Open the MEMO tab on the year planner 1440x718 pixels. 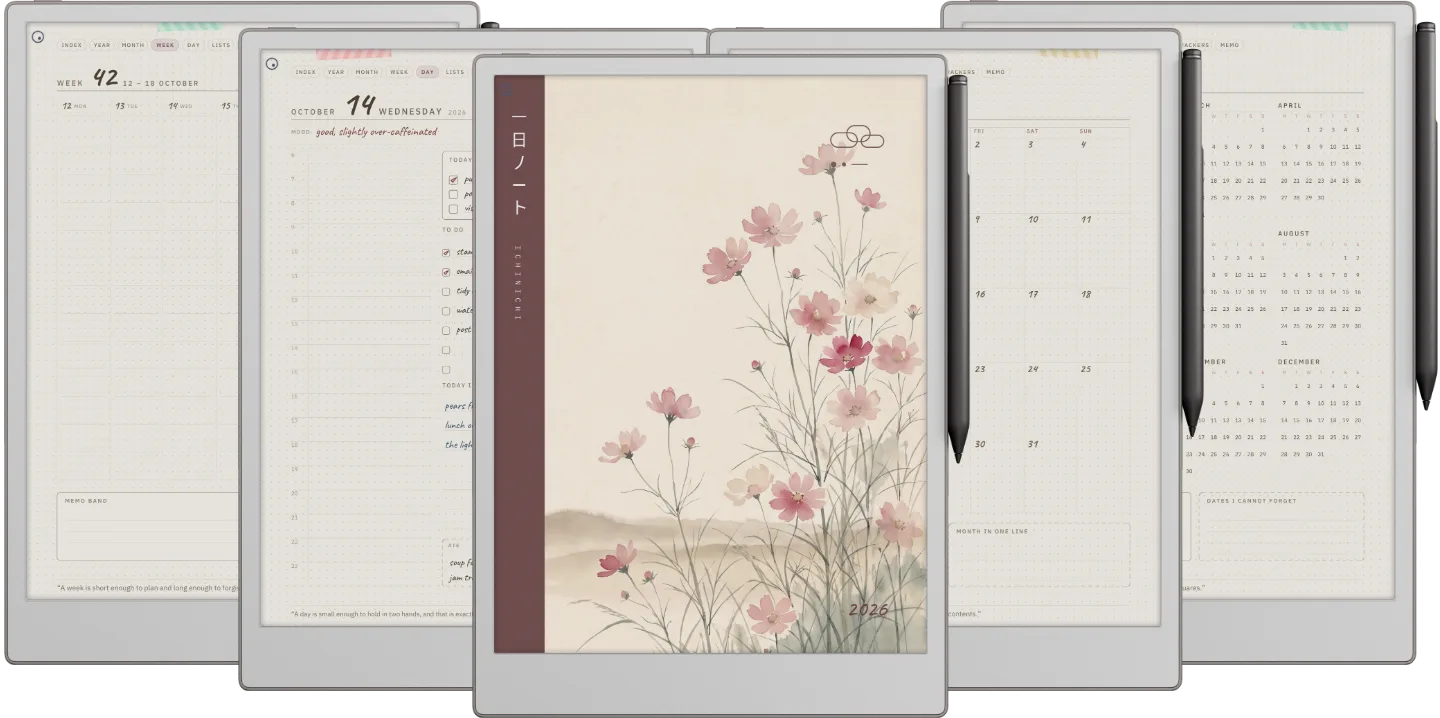(x=1229, y=45)
